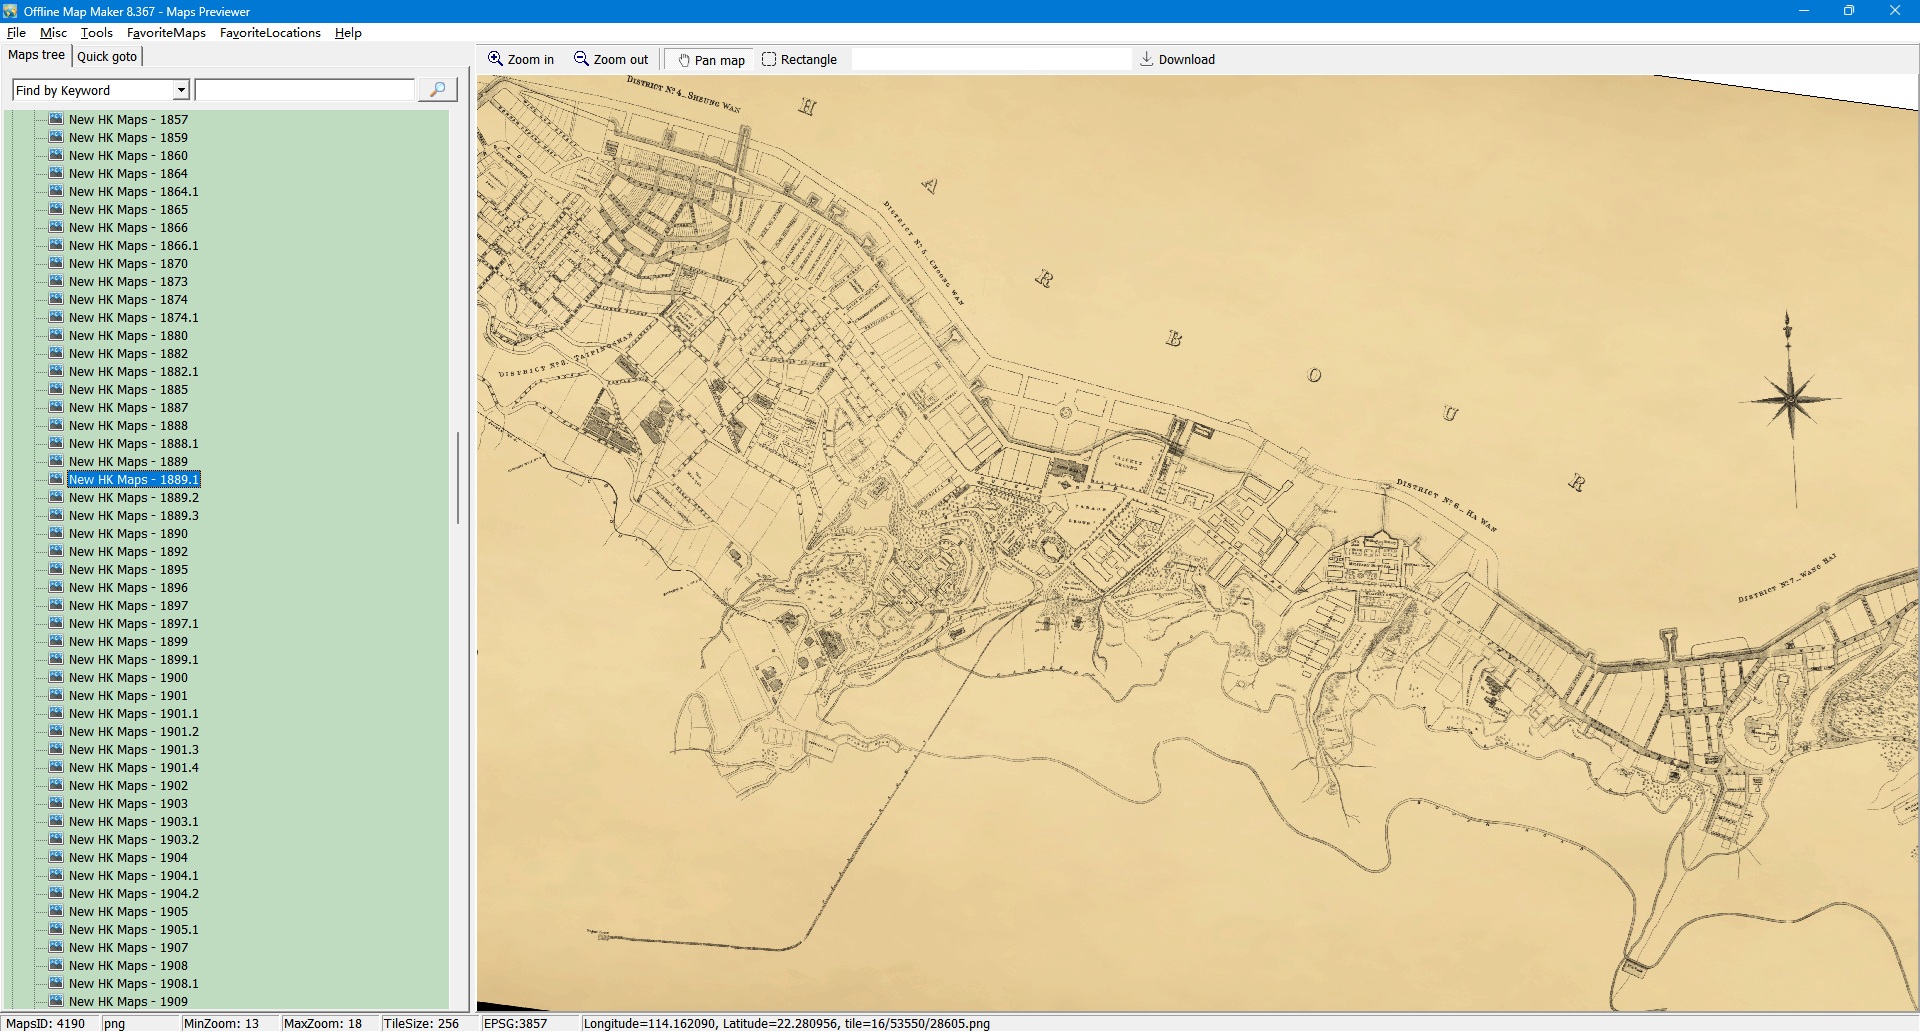Switch to the Quick goto tab
Viewport: 1920px width, 1032px height.
[107, 56]
